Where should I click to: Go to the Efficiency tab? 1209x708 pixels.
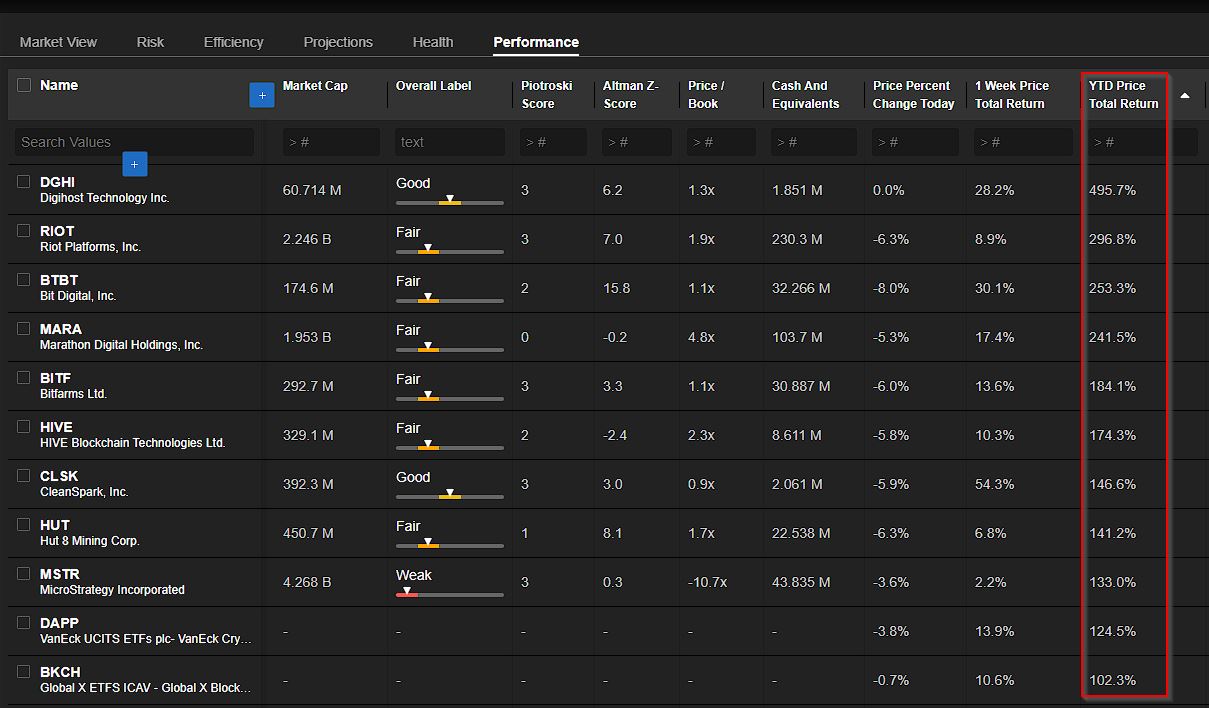(233, 42)
